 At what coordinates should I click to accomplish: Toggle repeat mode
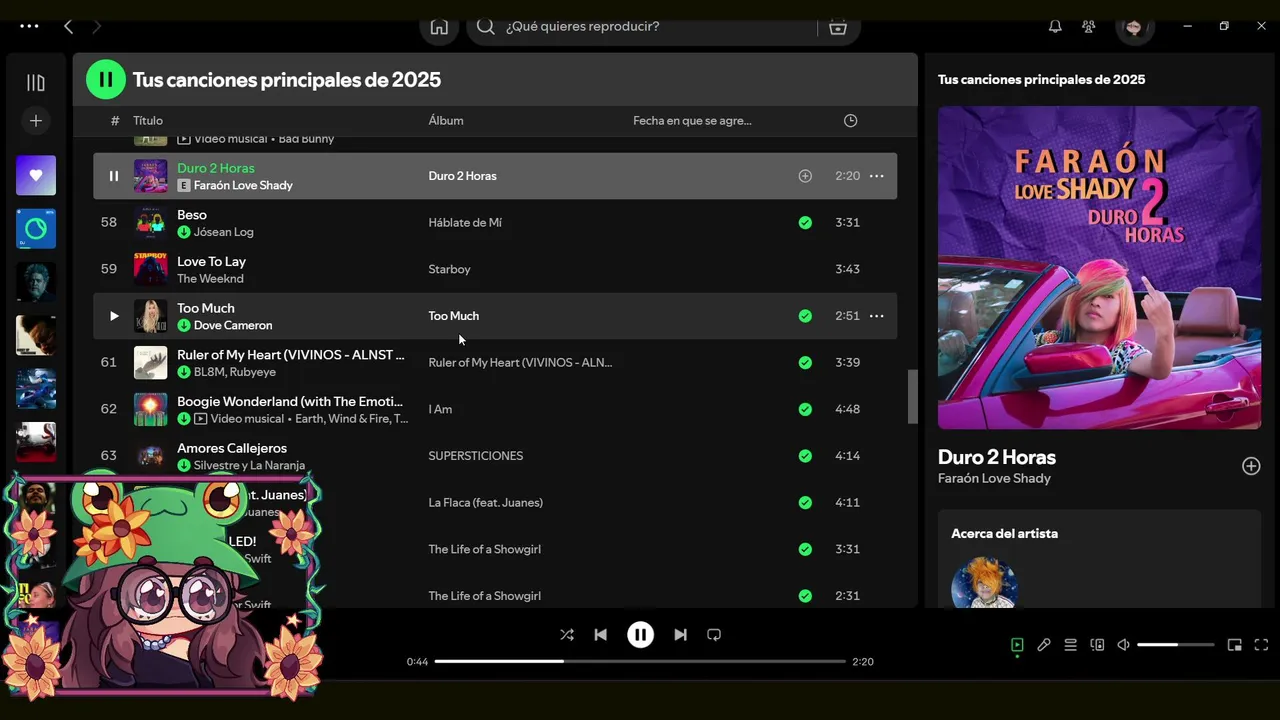click(x=714, y=635)
